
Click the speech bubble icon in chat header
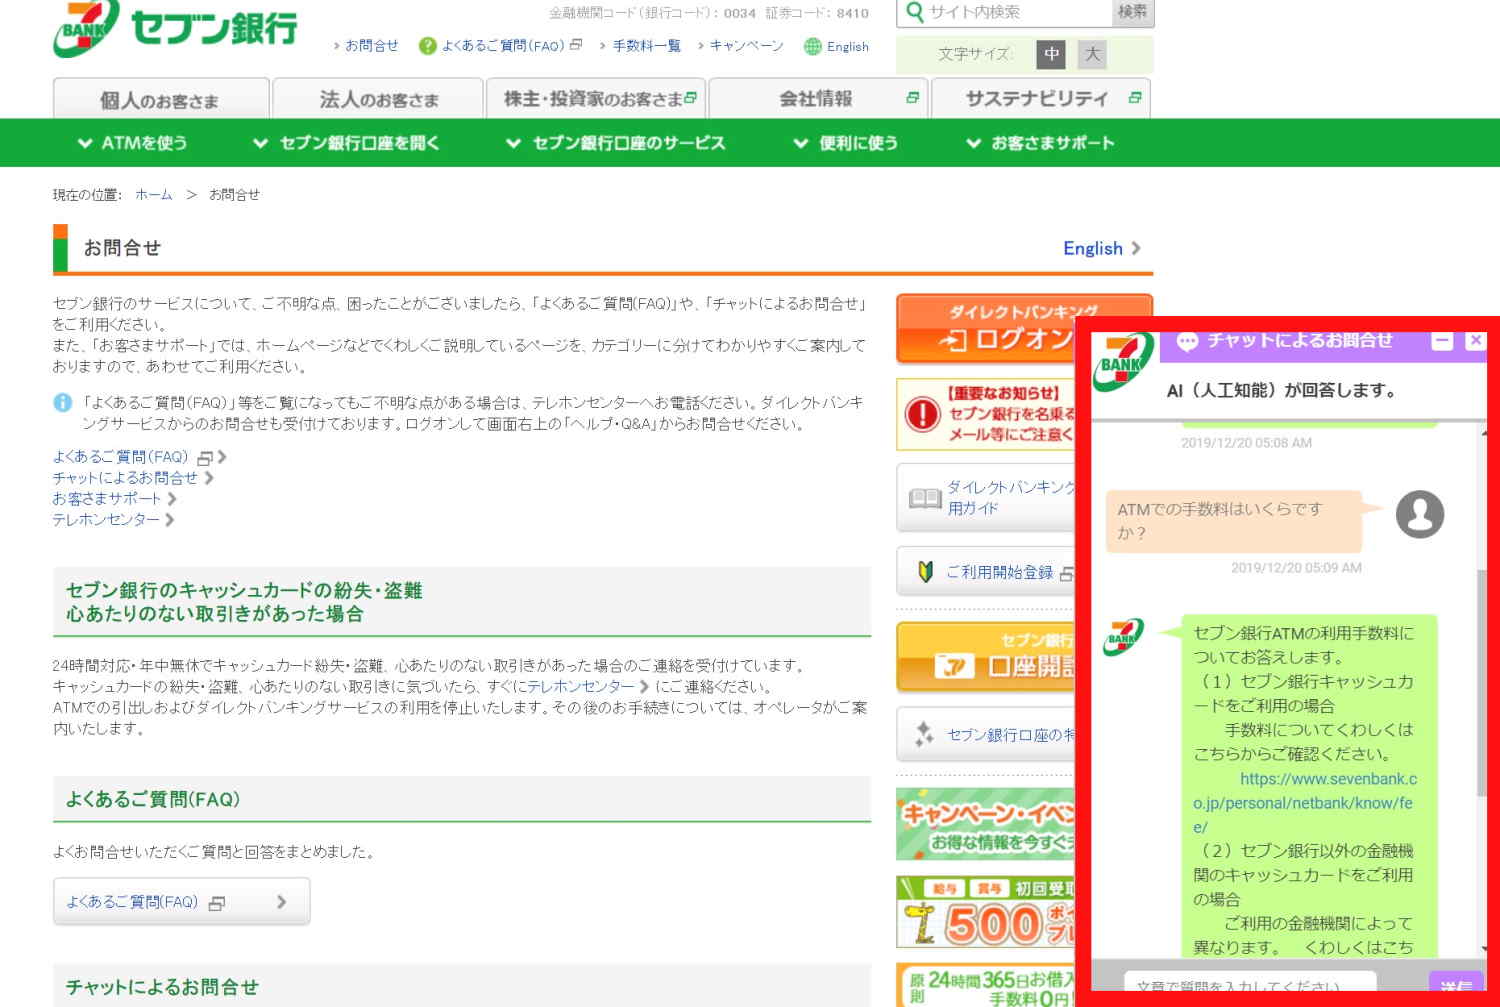pyautogui.click(x=1187, y=342)
